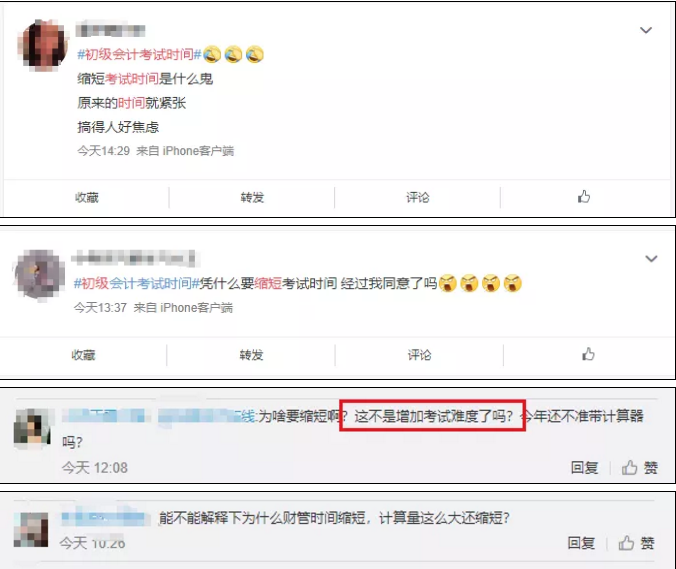Open avatar of the 12:08 commenter
Screen dimensions: 676x569
(x=32, y=428)
